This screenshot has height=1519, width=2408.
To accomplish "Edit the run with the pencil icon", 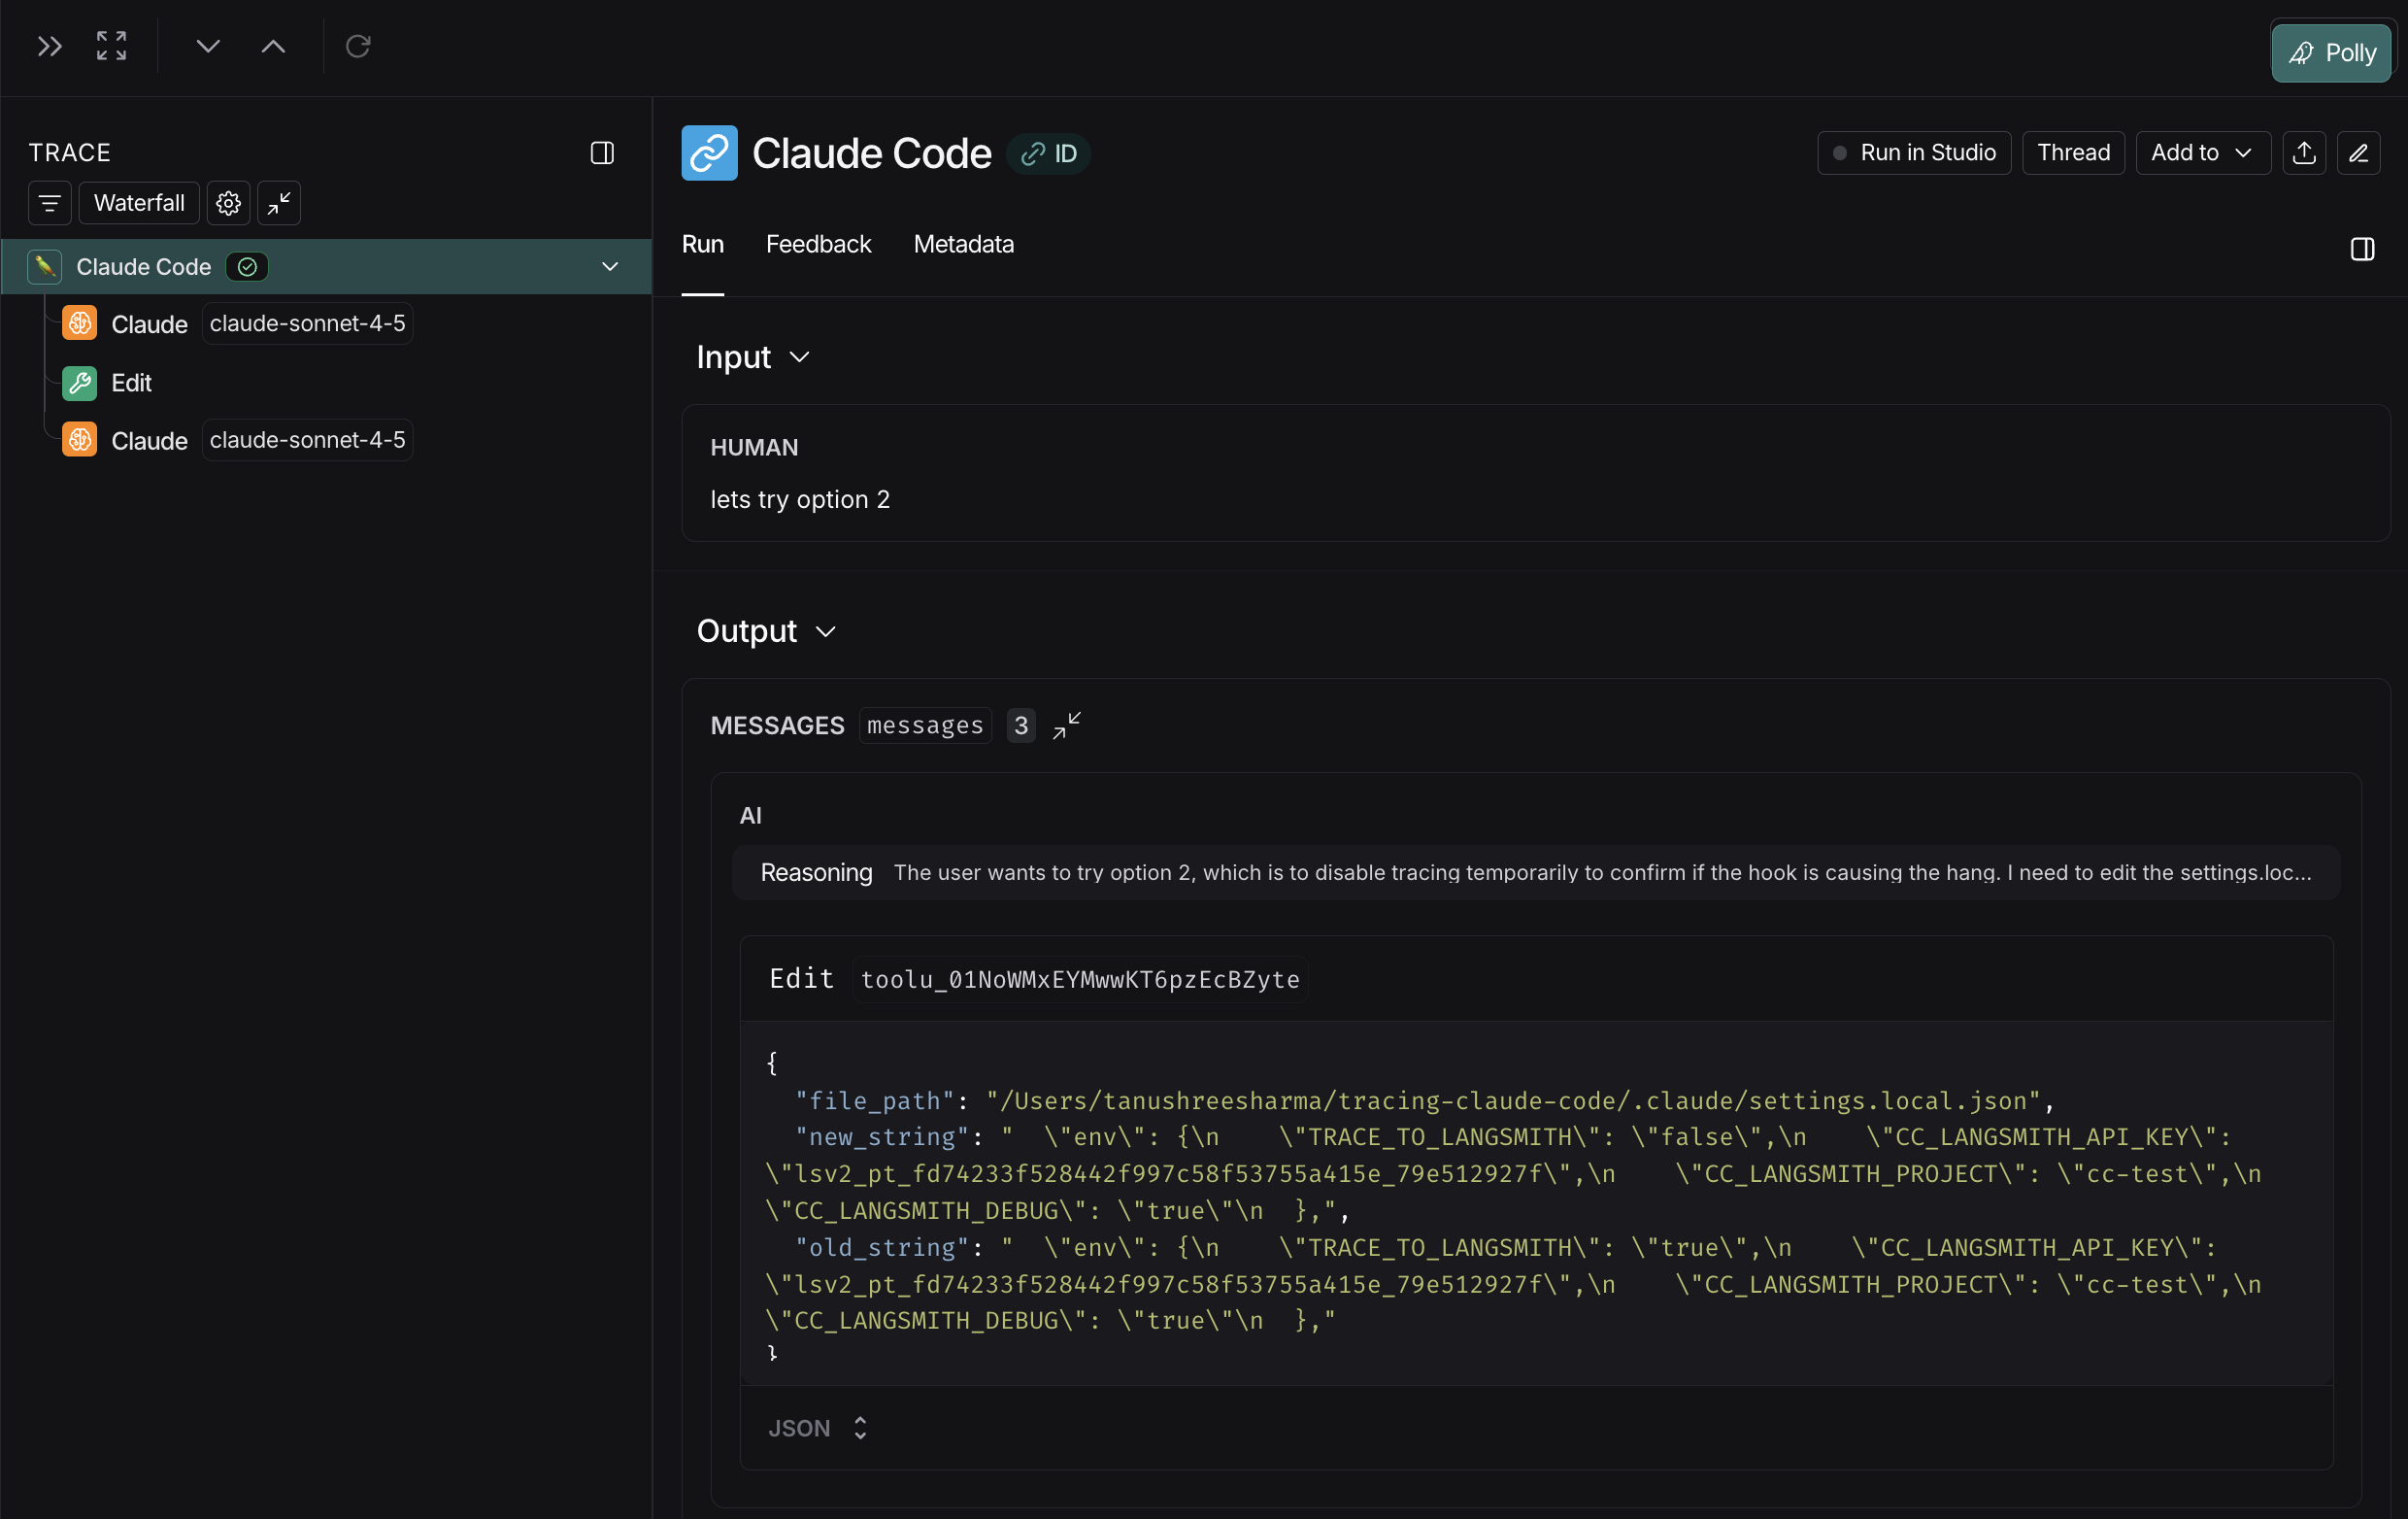I will [x=2359, y=153].
